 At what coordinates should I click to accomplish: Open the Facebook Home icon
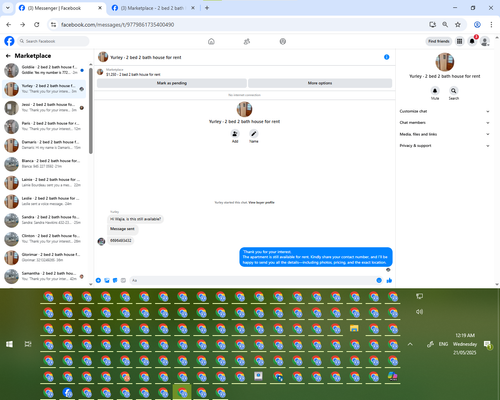[x=211, y=41]
